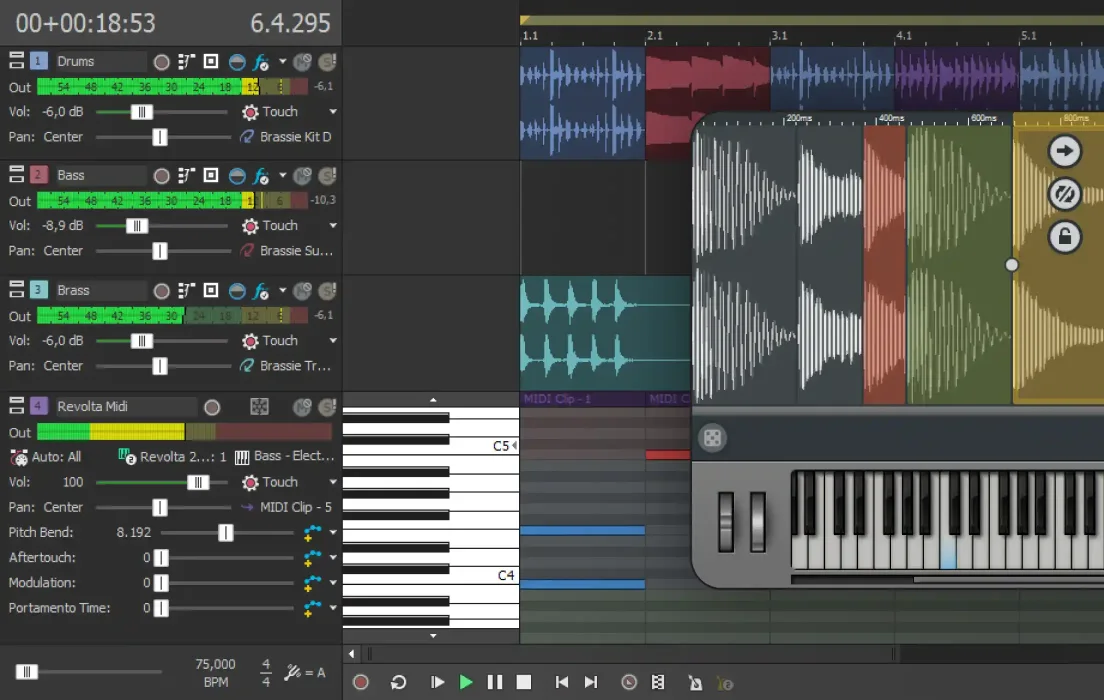
Task: Click the tempo slider at bottom left
Action: pos(27,672)
